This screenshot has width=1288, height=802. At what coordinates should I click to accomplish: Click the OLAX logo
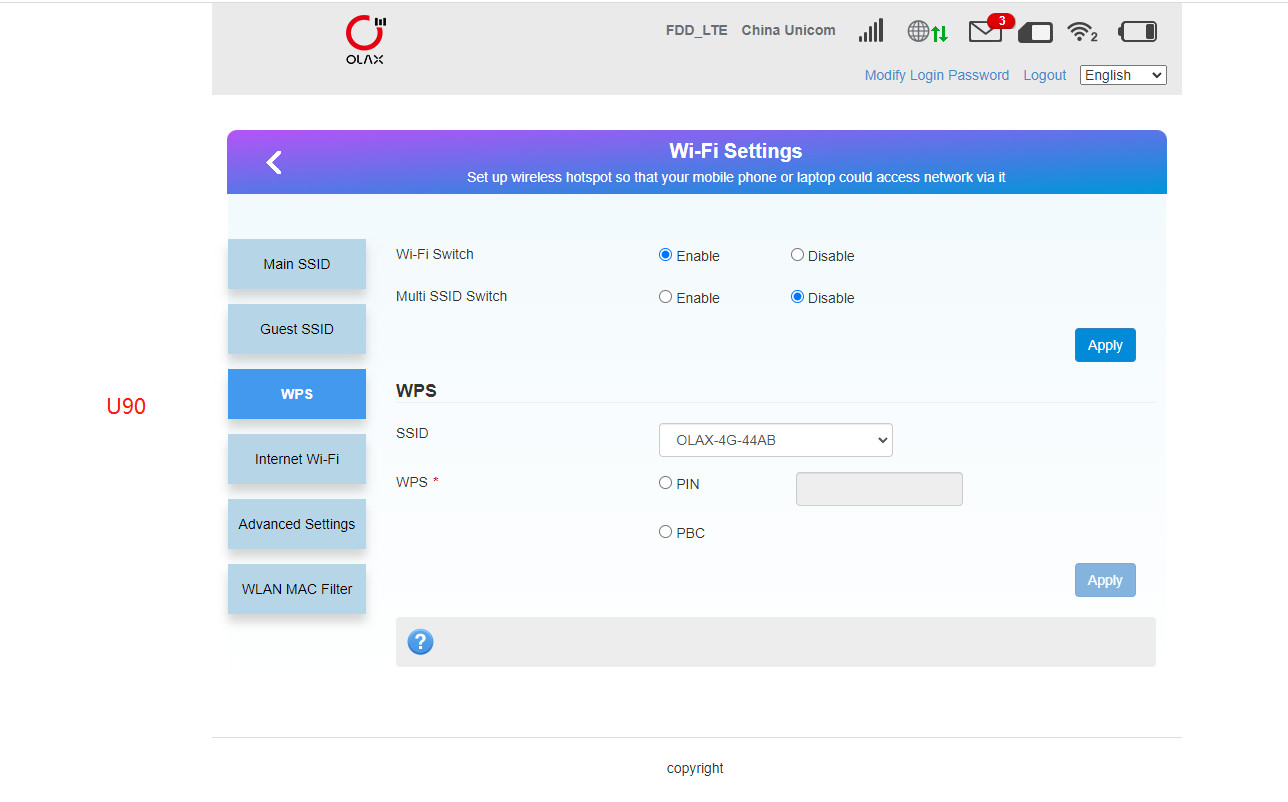tap(365, 40)
